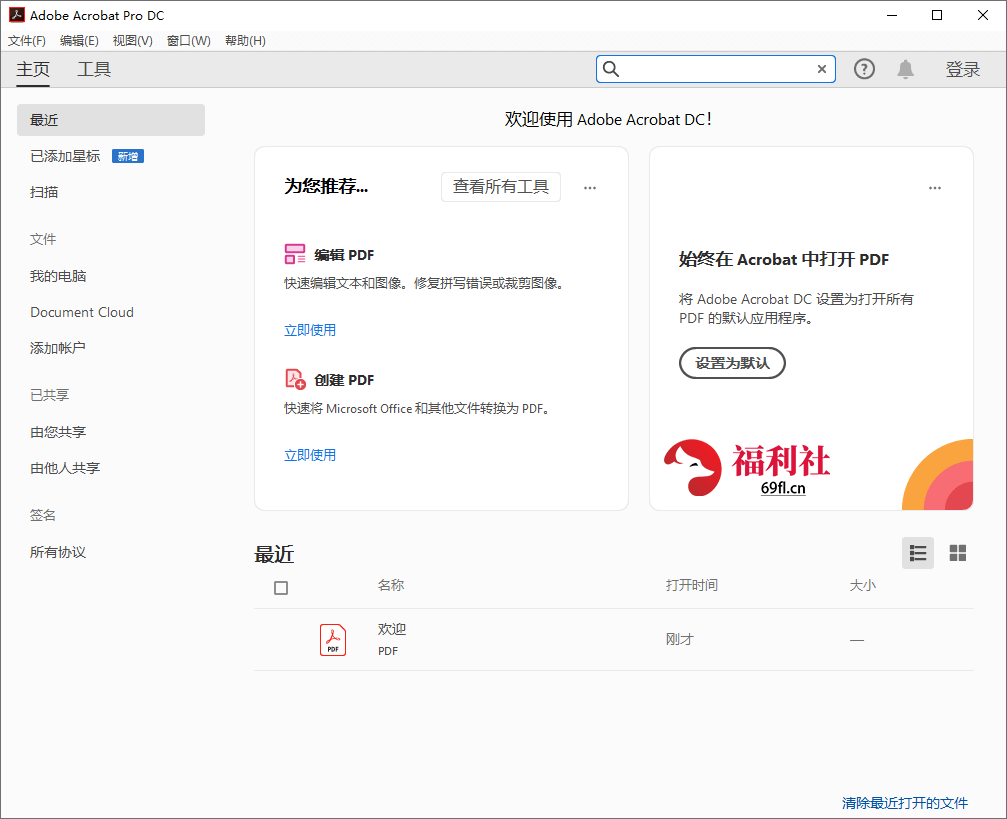Viewport: 1007px width, 819px height.
Task: Open options menu on recommended tools card
Action: coord(590,188)
